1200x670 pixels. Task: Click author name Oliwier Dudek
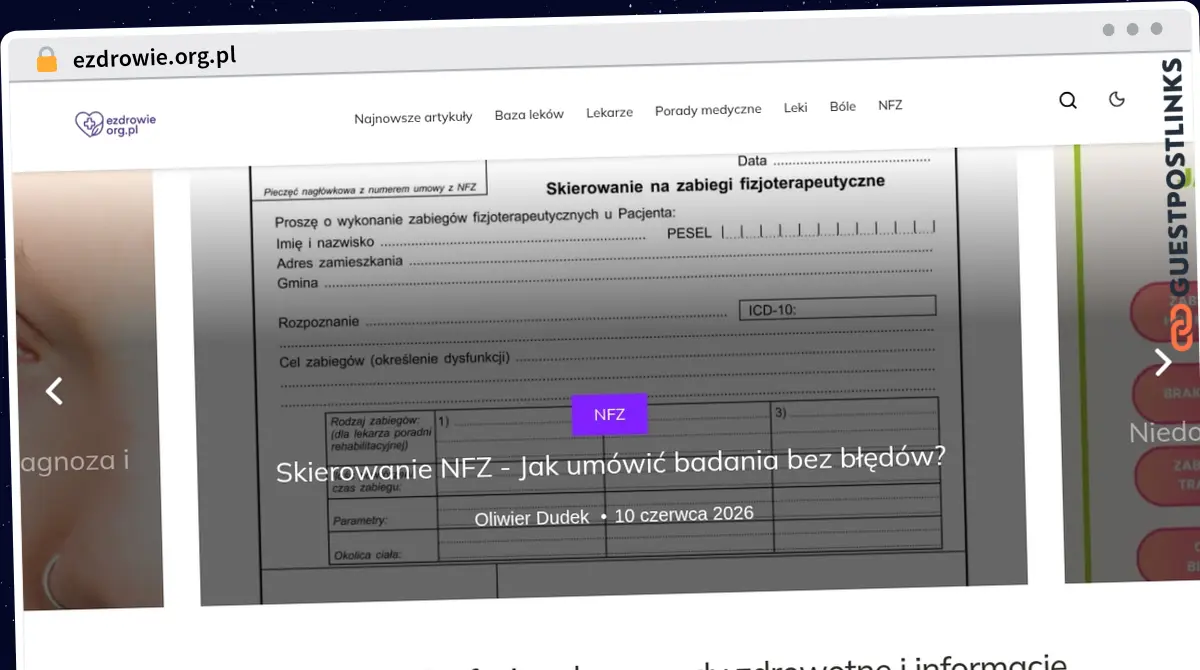532,518
